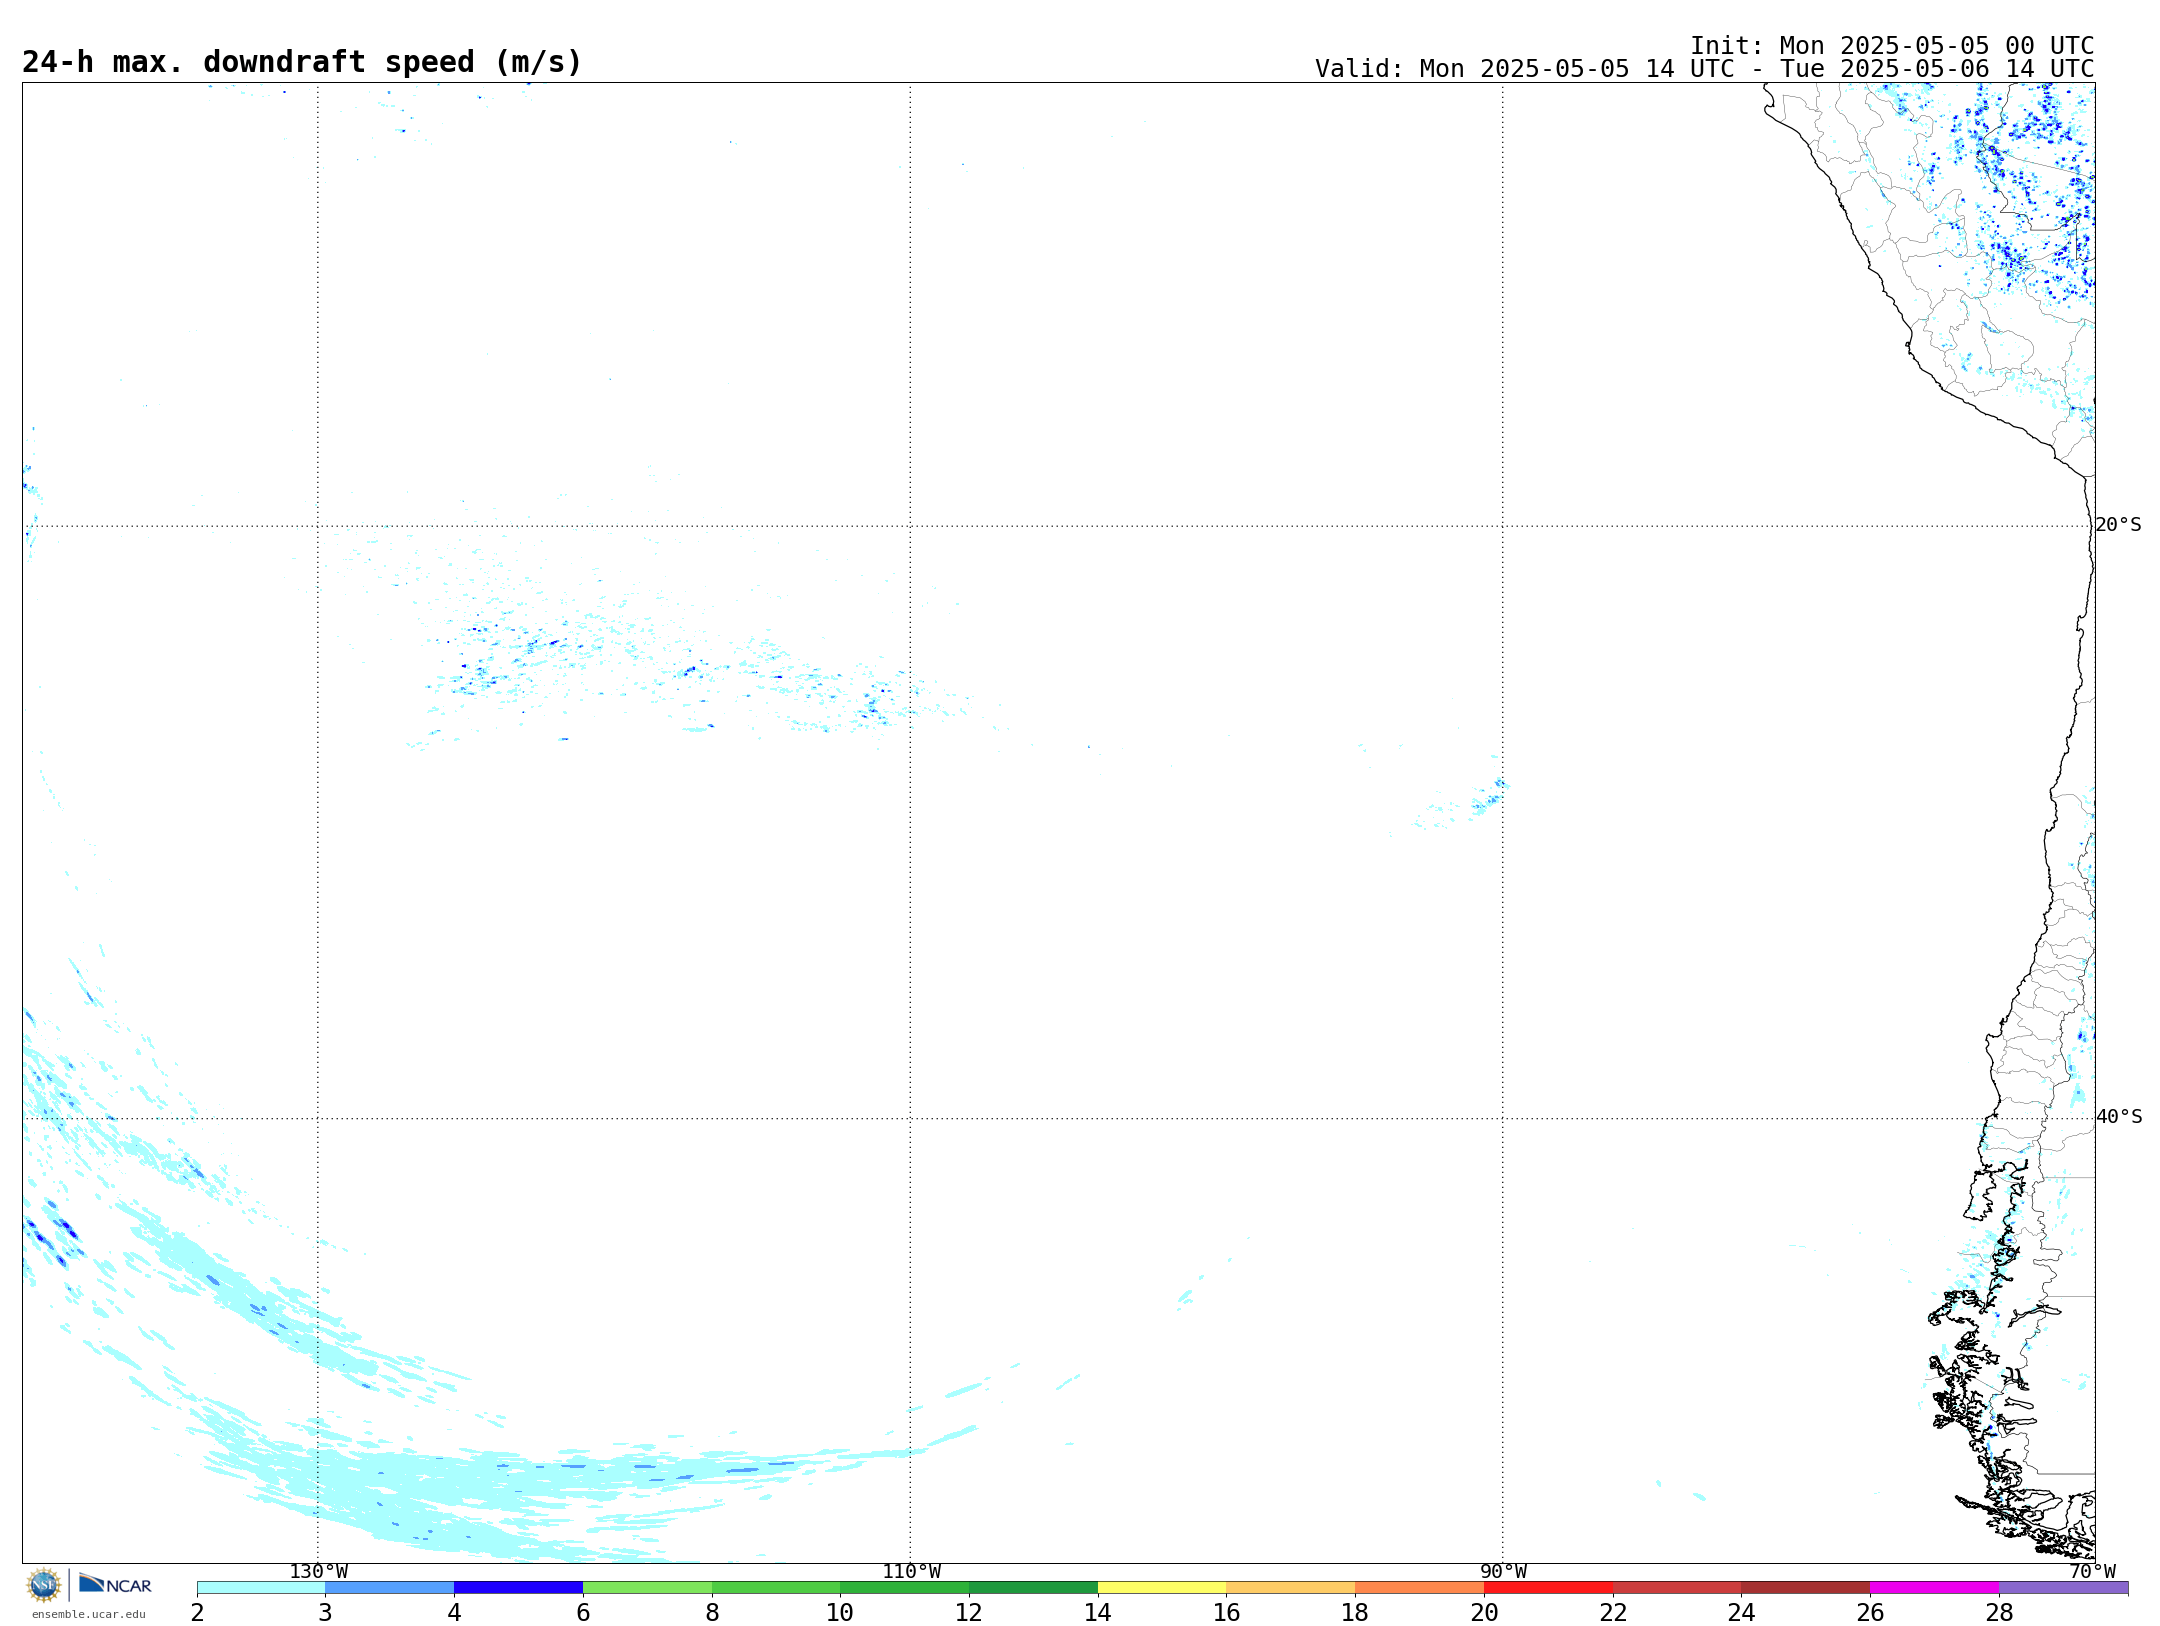Click the colorbar tick label 14
Viewport: 2160px width, 1626px height.
click(1098, 1613)
